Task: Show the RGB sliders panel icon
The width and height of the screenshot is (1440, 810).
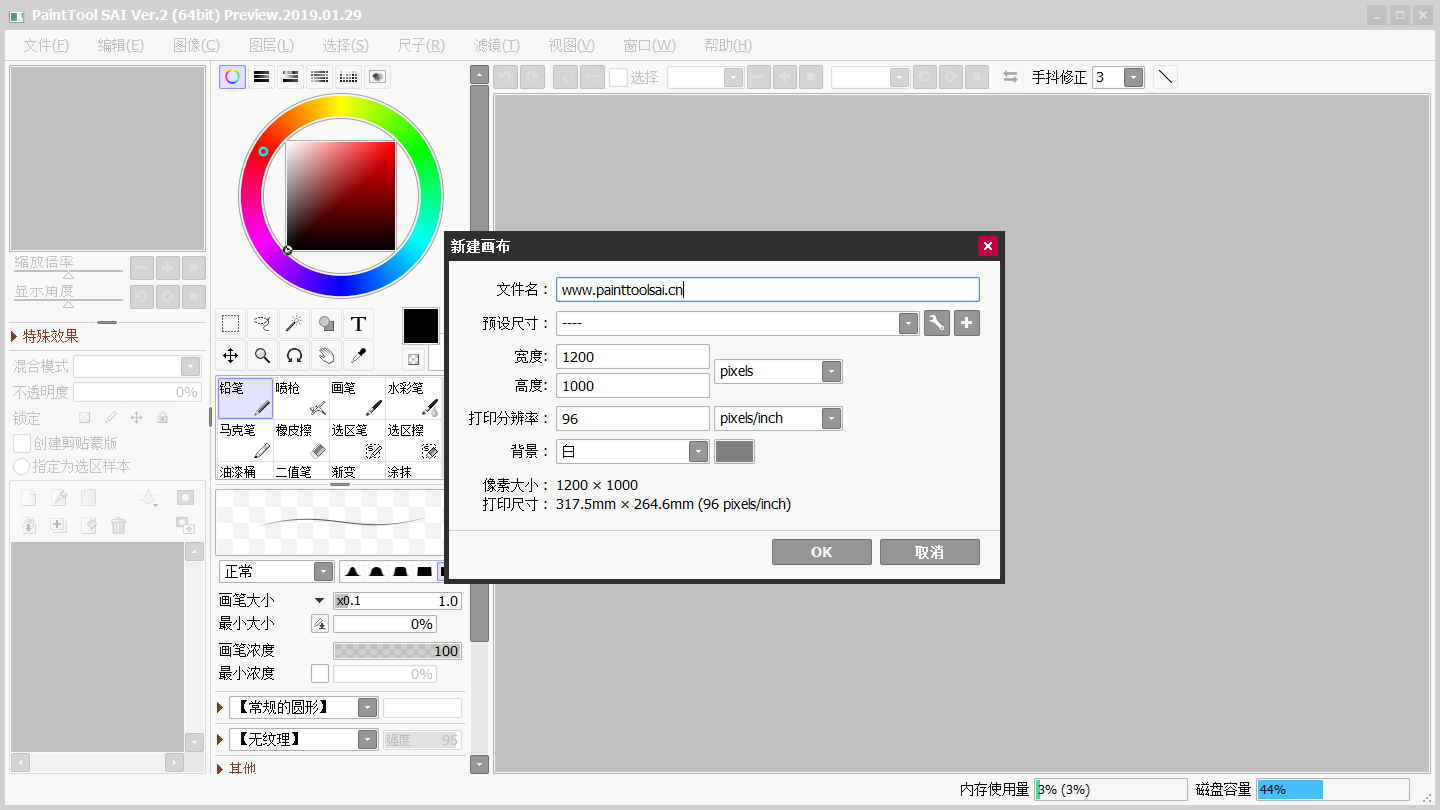Action: point(261,77)
